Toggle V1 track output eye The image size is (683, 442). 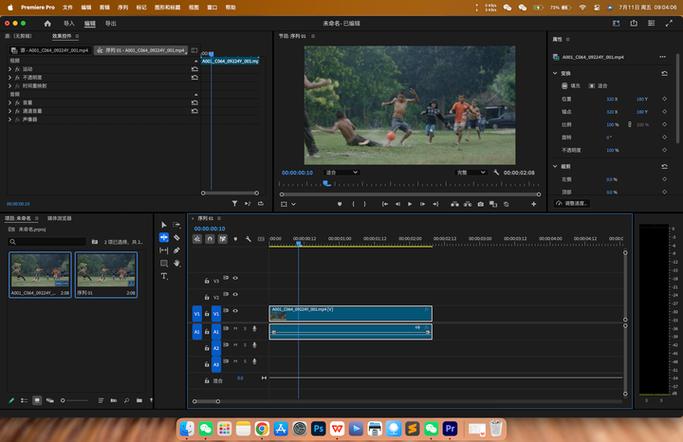pos(235,311)
